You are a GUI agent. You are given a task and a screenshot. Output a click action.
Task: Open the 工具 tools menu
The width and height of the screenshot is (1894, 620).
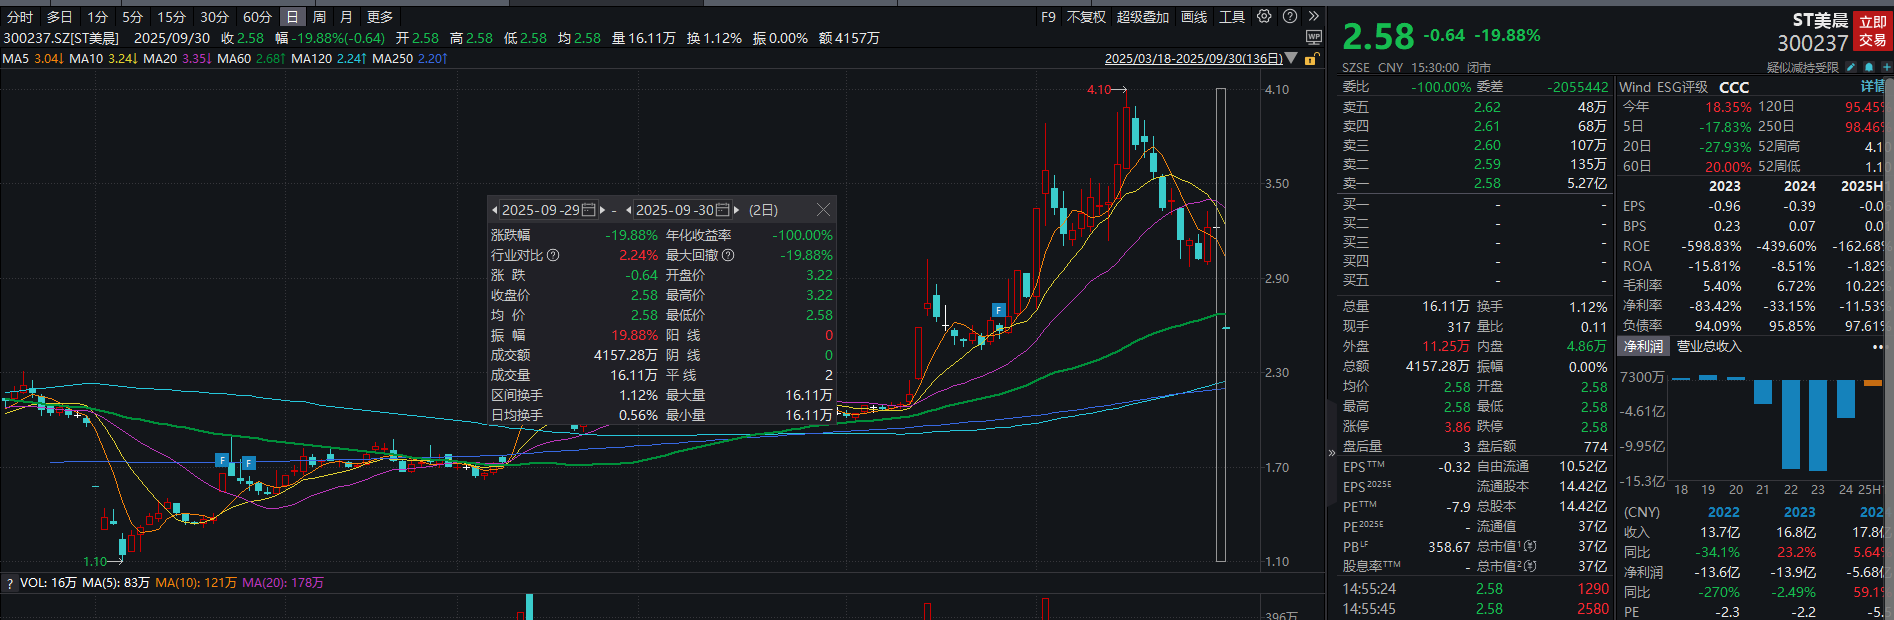(x=1232, y=17)
